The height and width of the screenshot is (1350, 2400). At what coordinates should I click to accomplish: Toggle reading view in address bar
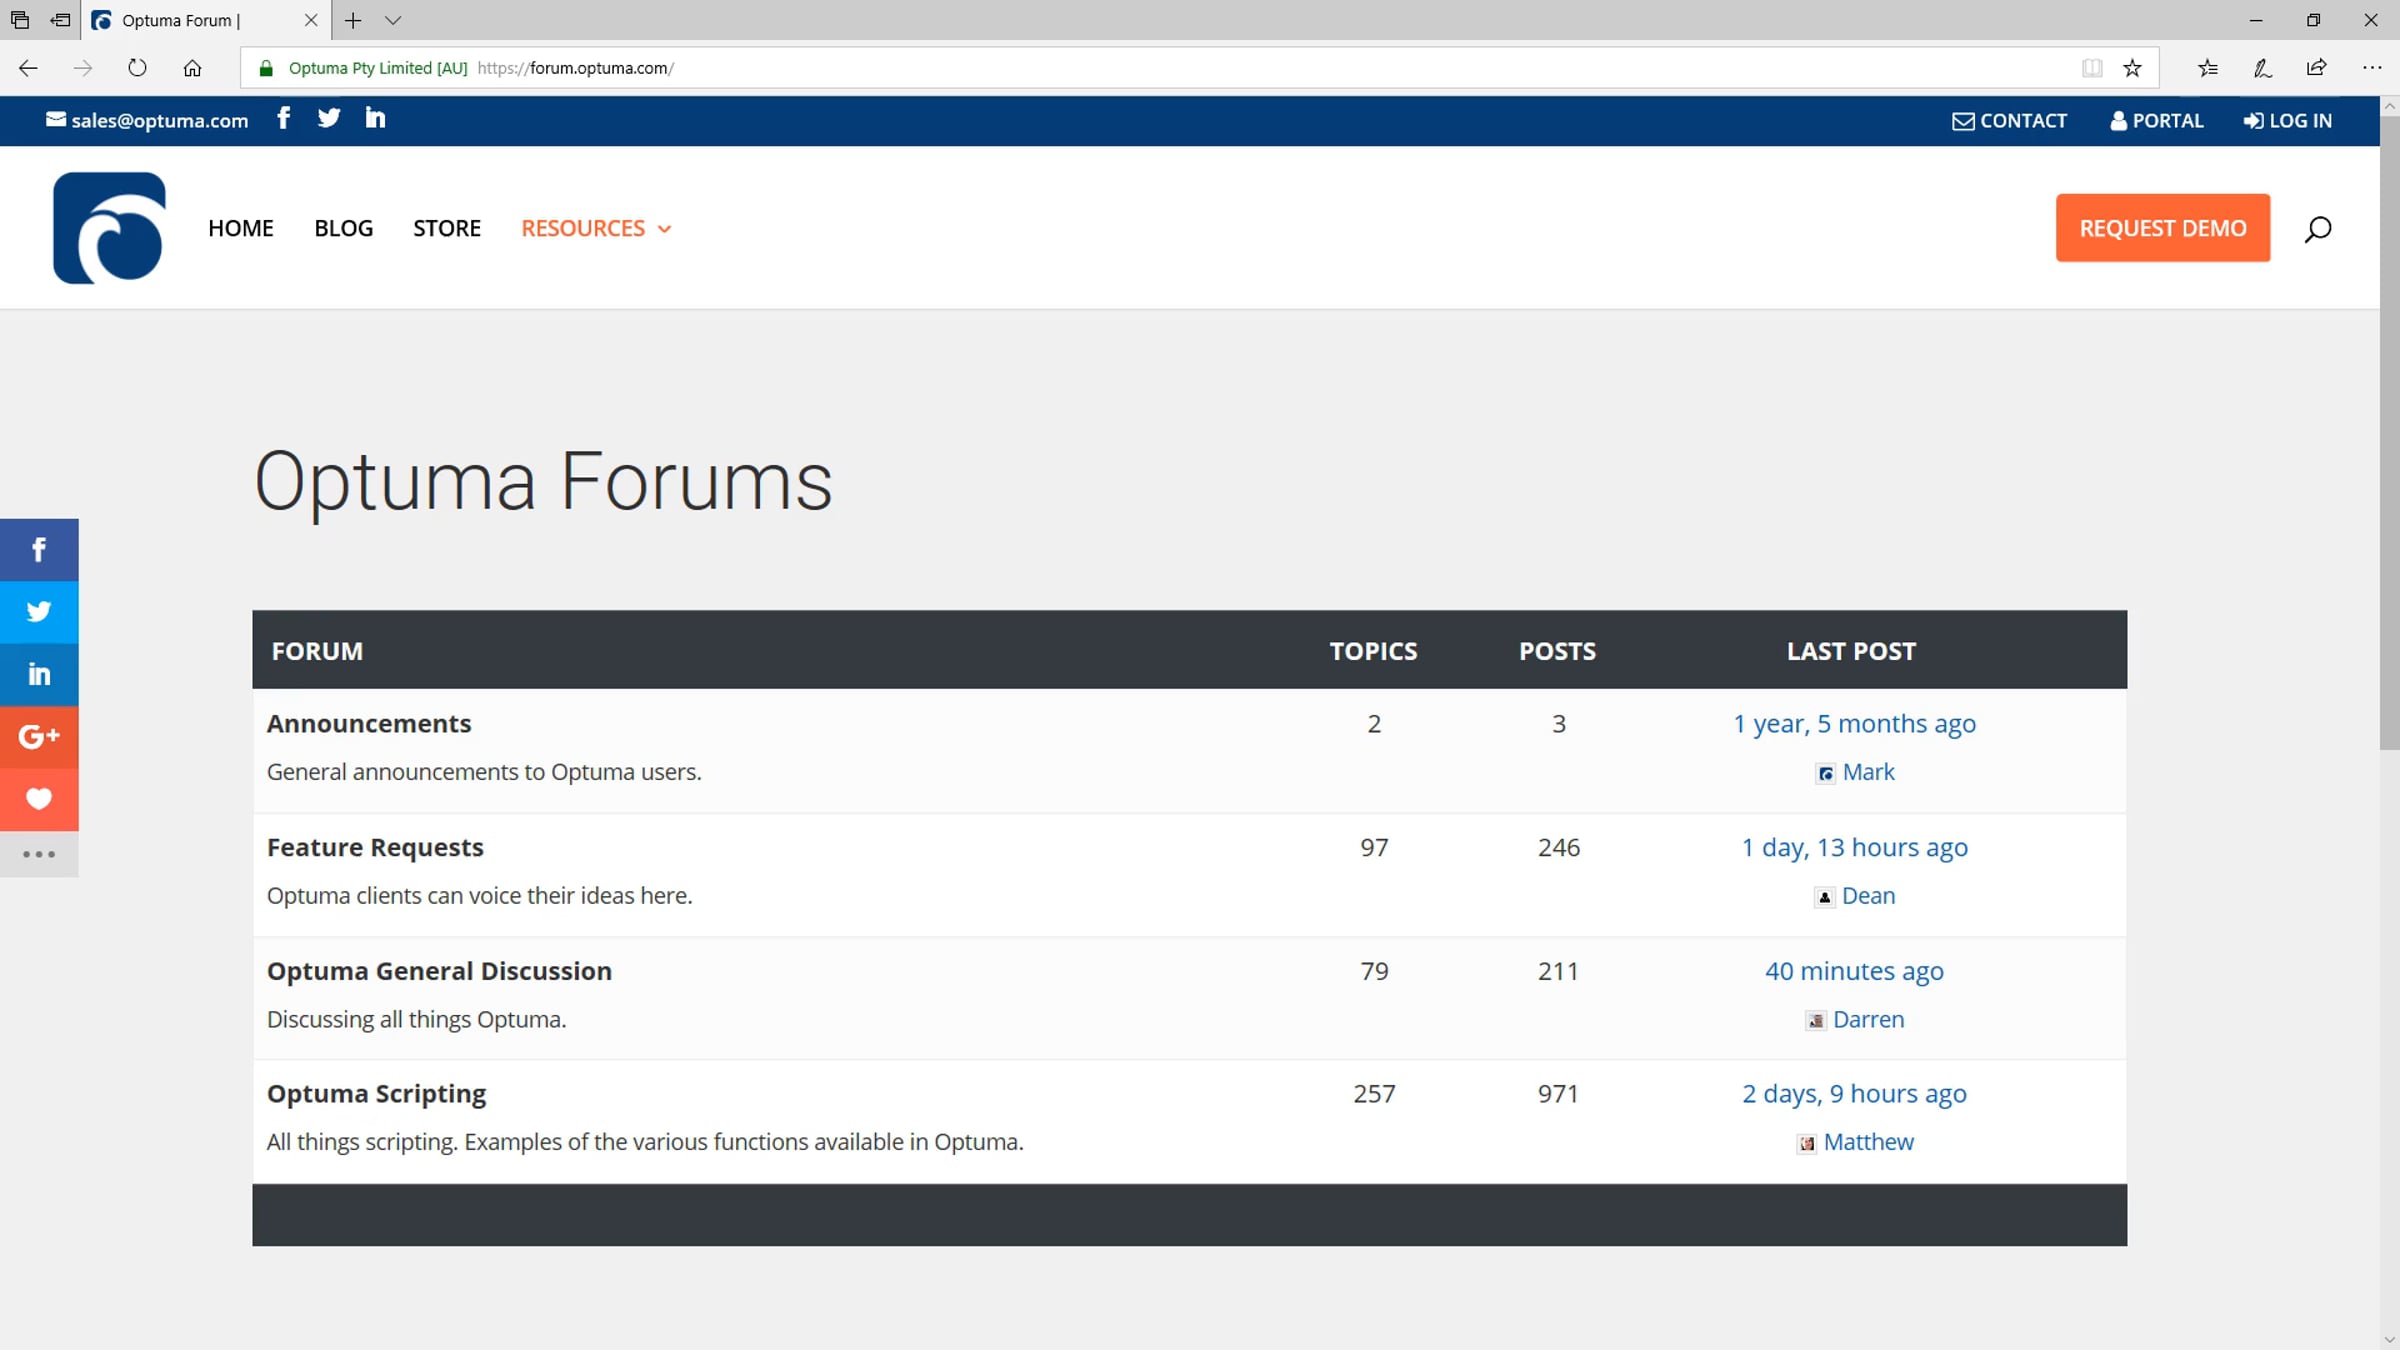click(x=2091, y=68)
